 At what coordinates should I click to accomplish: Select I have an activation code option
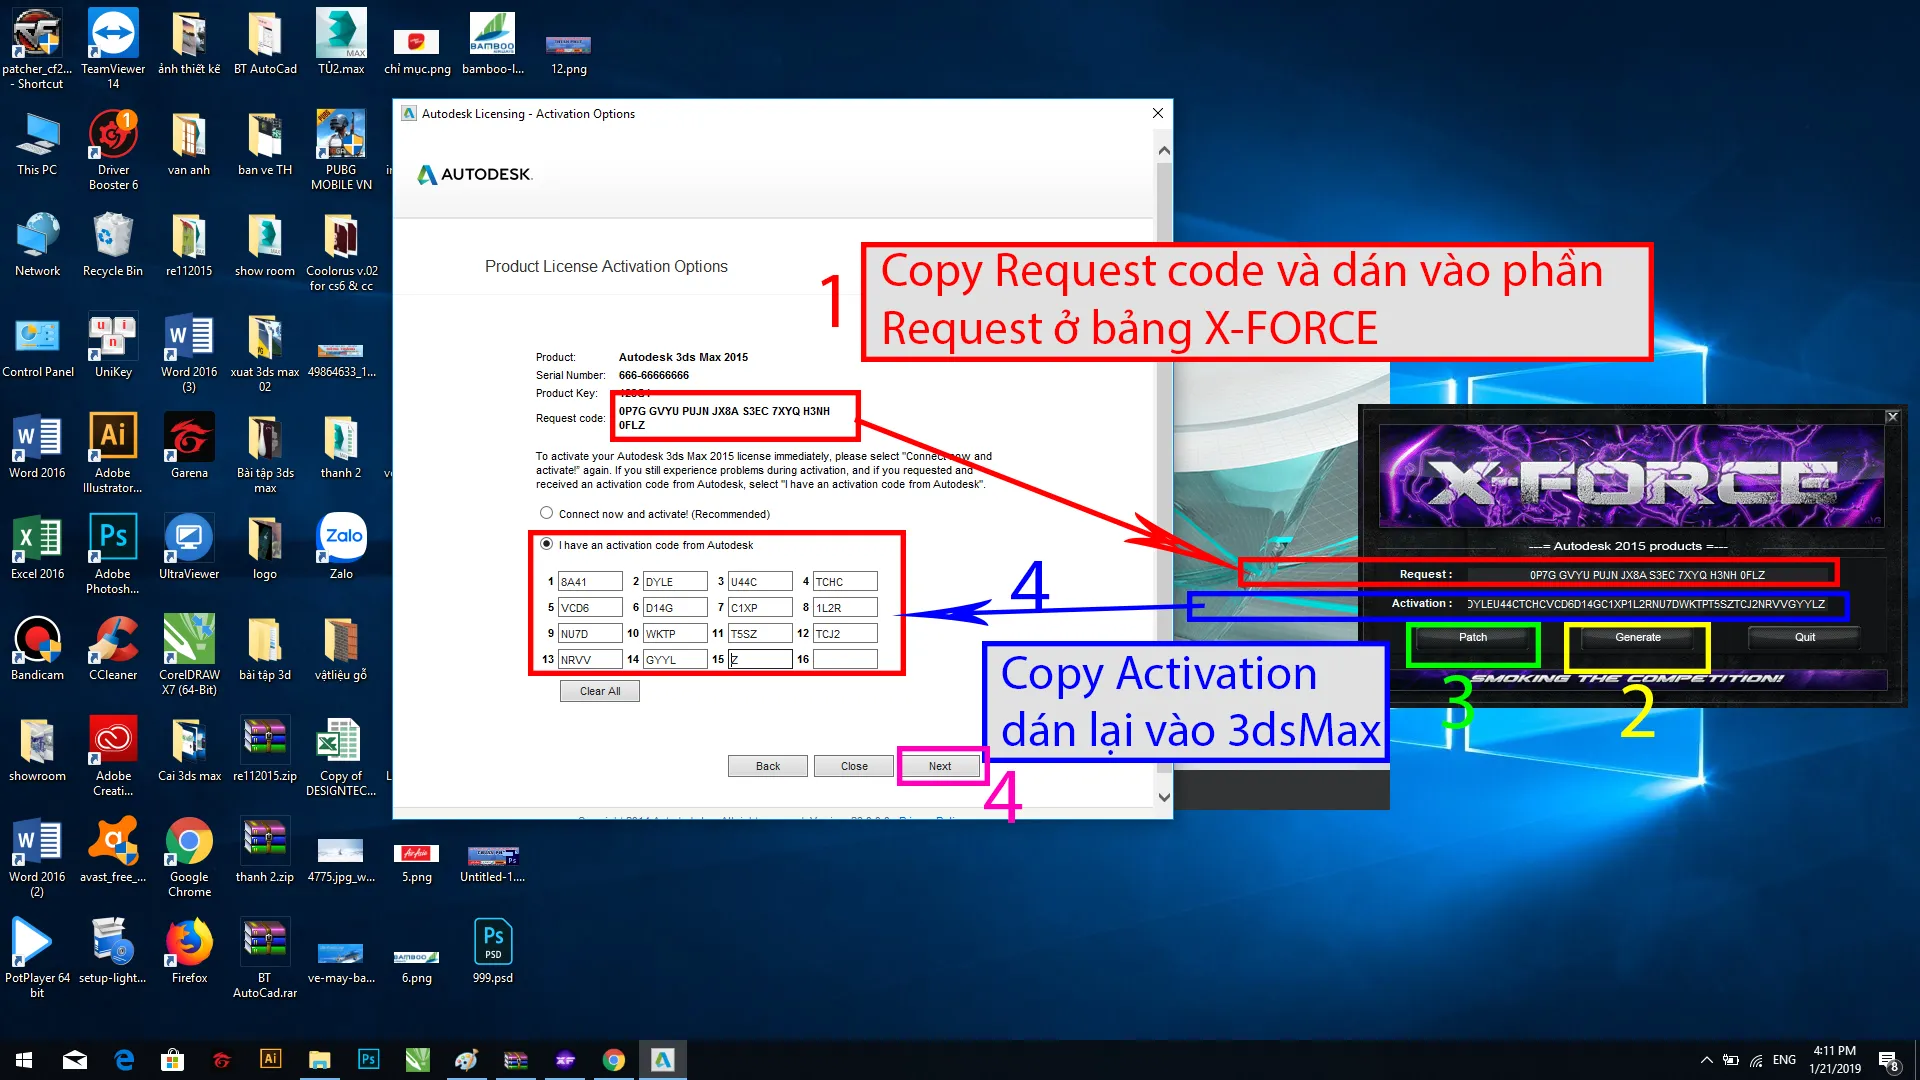[546, 544]
